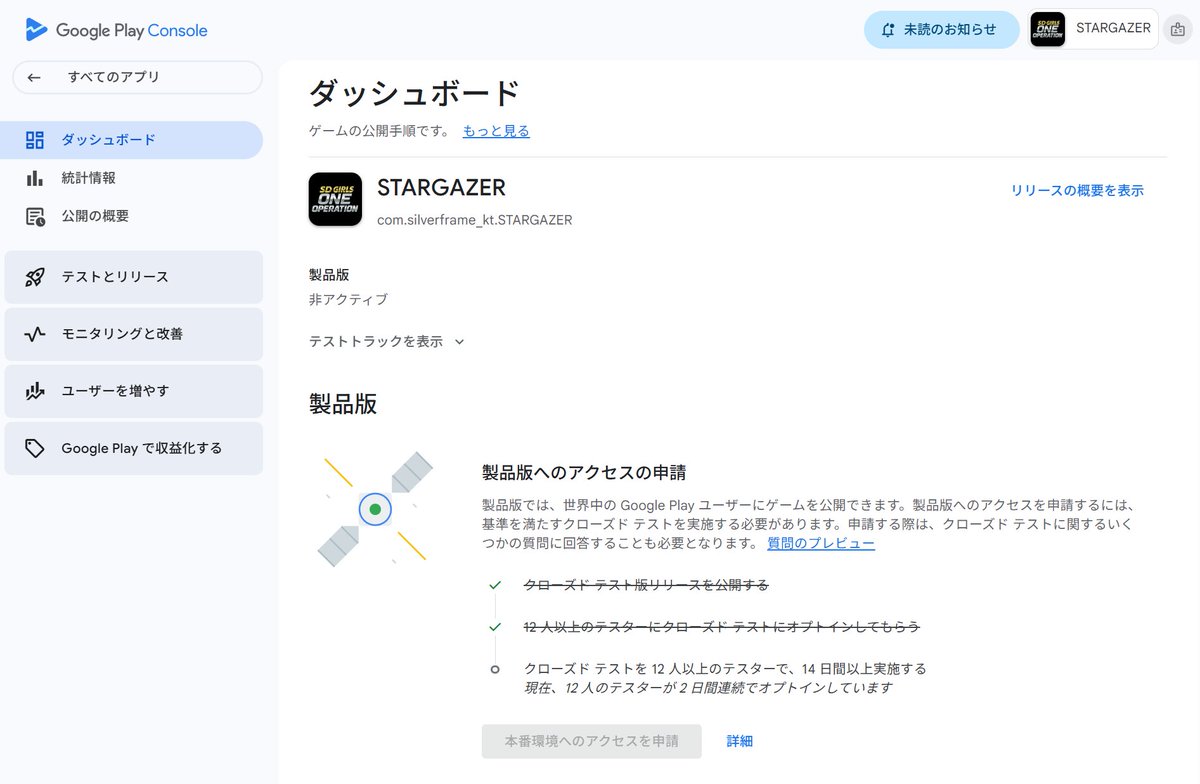
Task: Click the 本番環境へのアクセスを申請 button
Action: pos(591,741)
